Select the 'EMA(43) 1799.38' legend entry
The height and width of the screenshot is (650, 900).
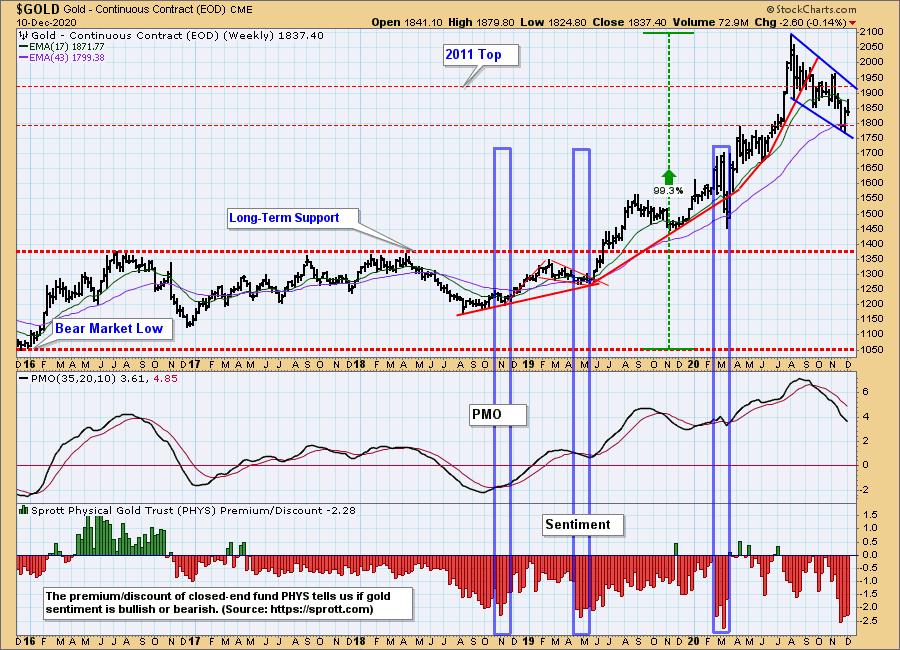pos(62,57)
